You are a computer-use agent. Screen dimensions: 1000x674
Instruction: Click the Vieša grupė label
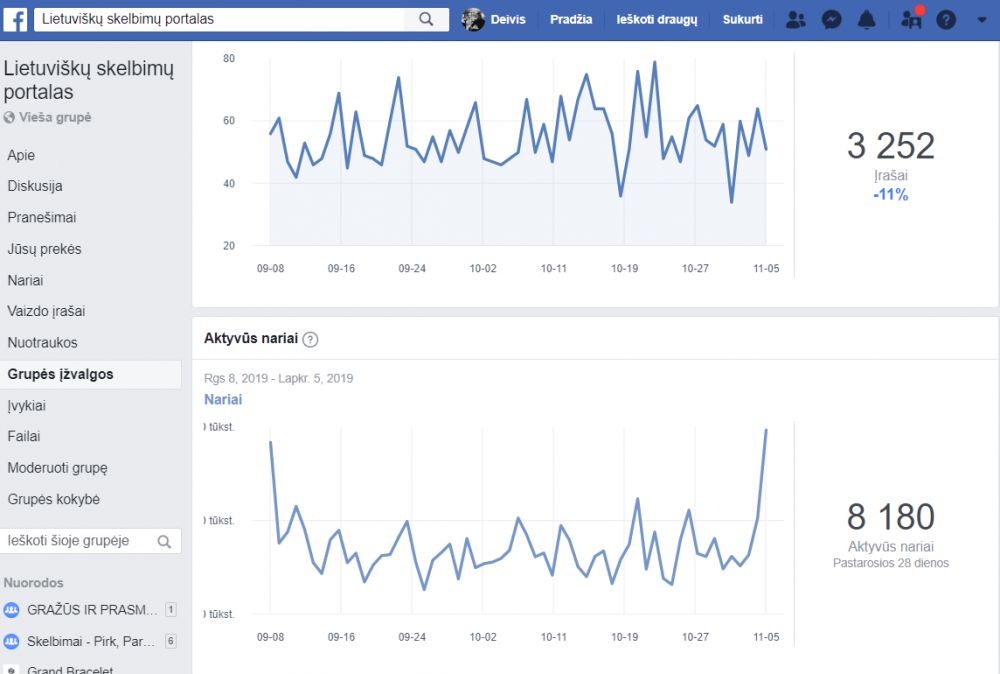[x=55, y=117]
